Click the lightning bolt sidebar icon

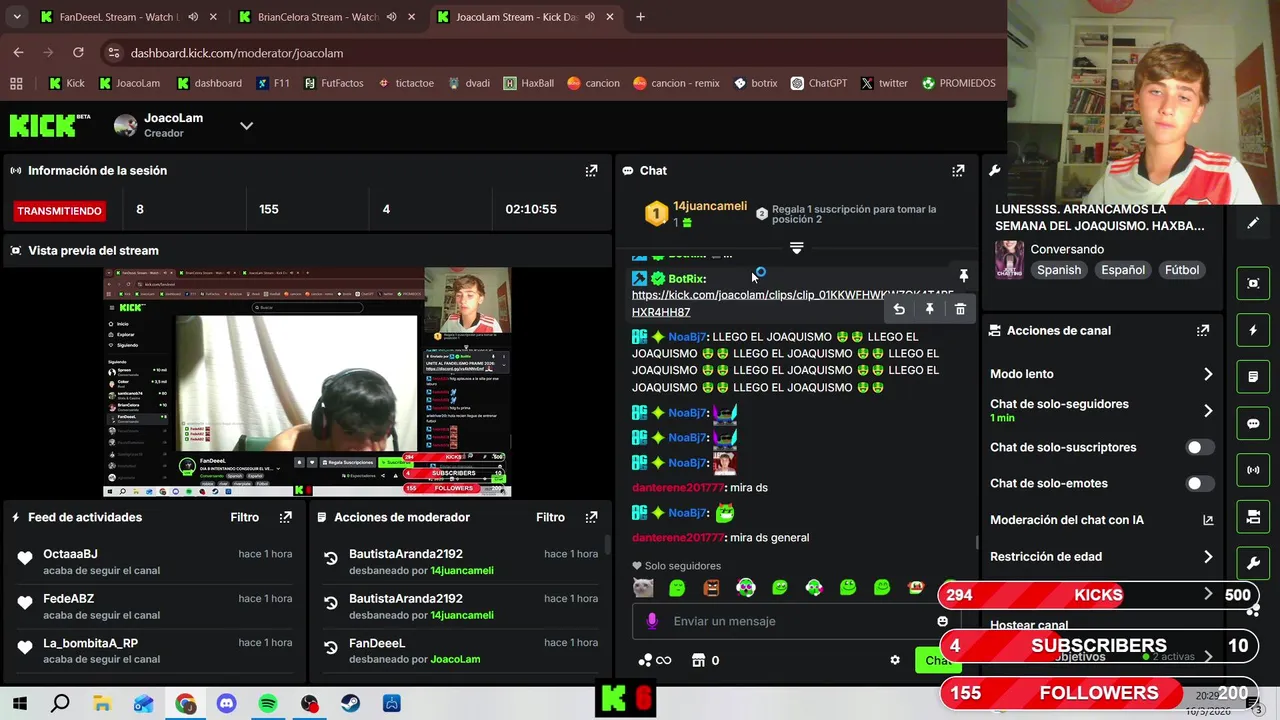pos(1253,330)
